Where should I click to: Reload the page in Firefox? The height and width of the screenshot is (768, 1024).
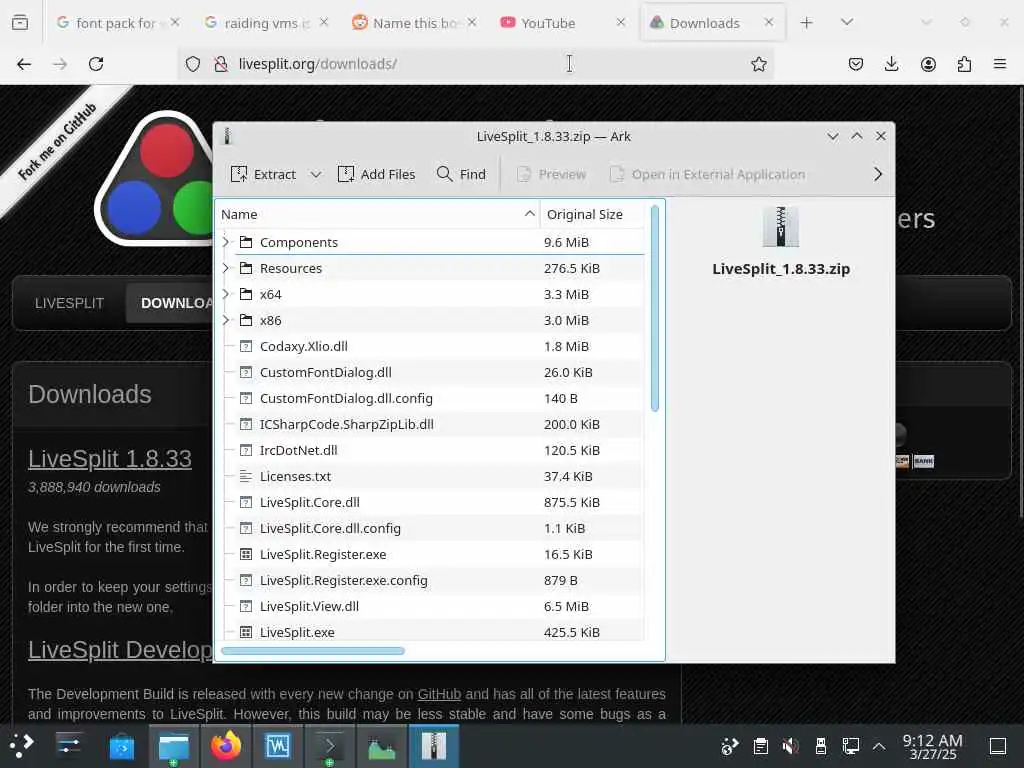(x=96, y=64)
